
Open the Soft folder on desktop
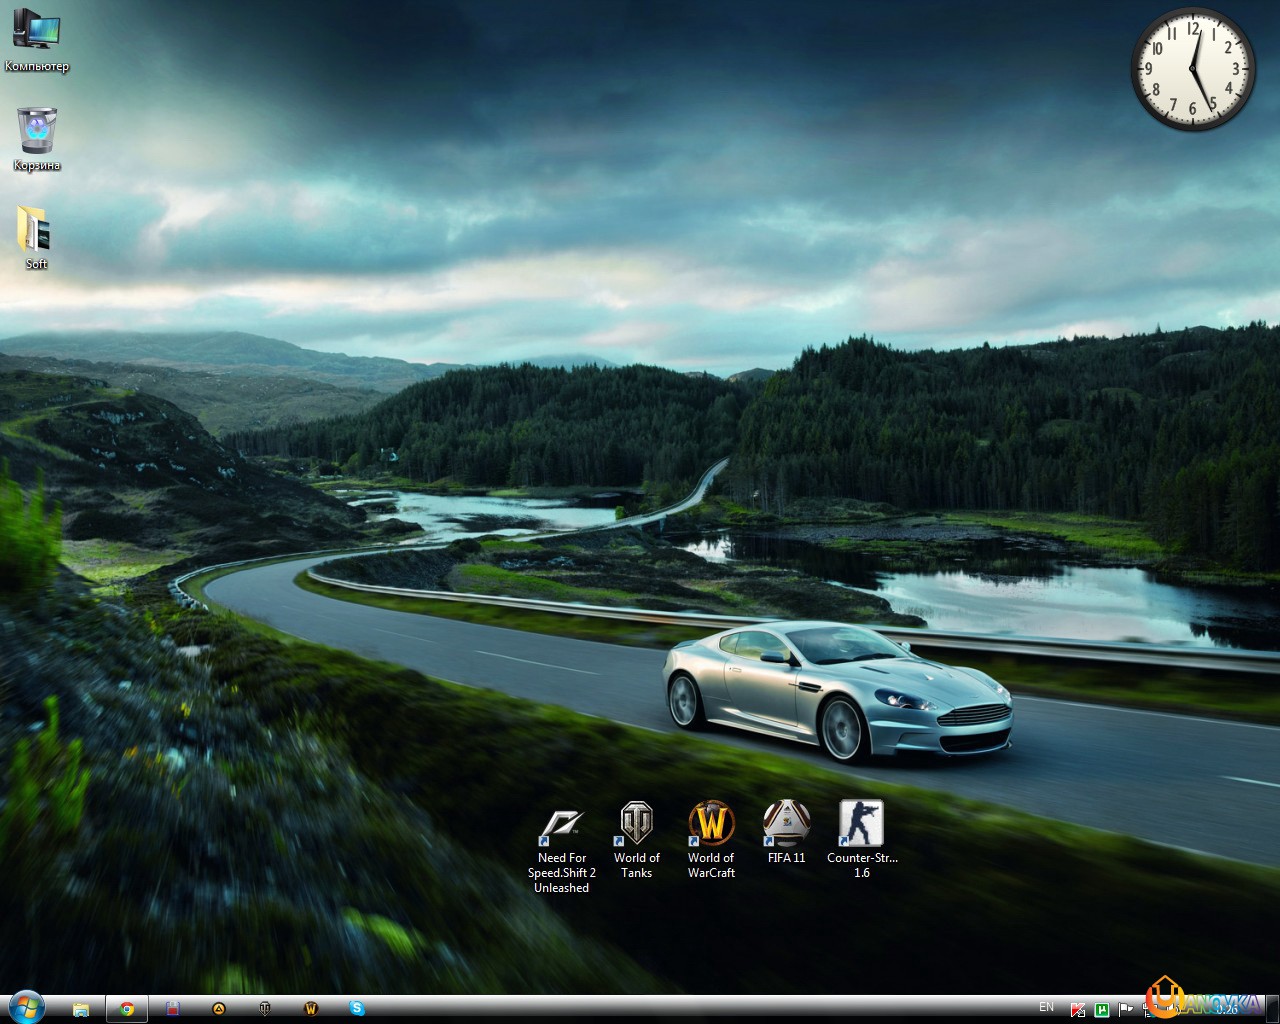[36, 230]
